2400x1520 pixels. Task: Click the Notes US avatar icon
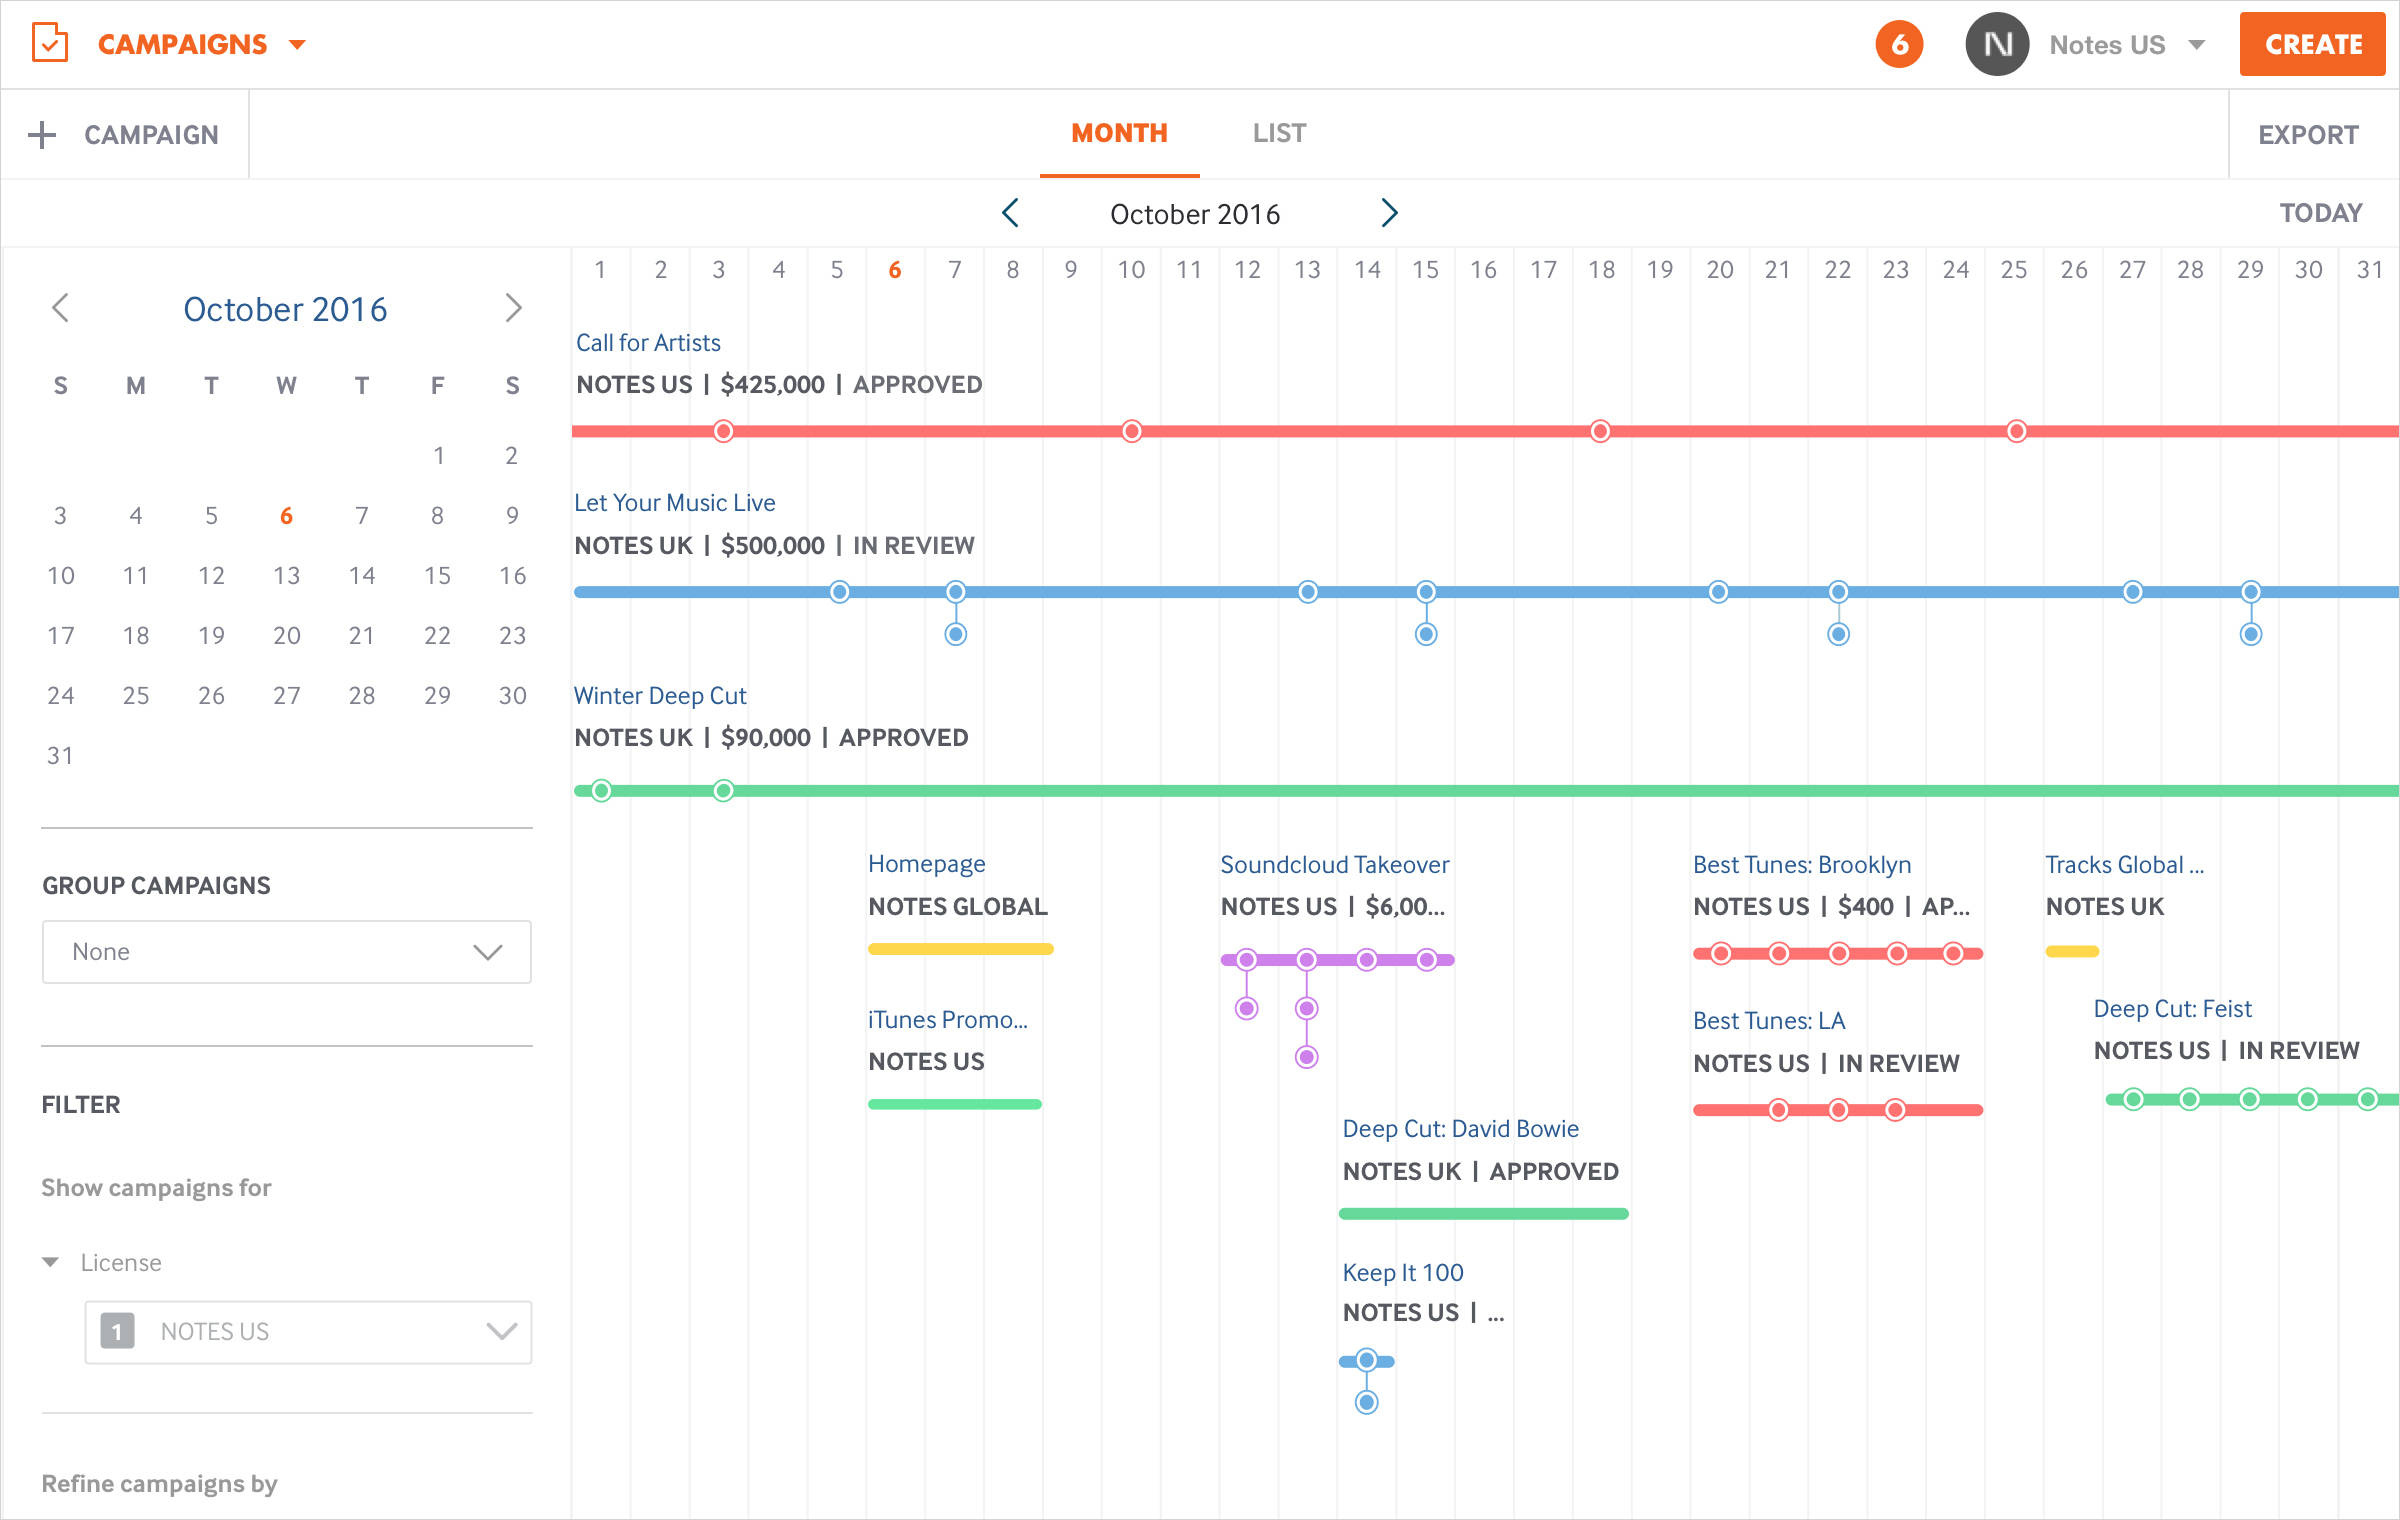pyautogui.click(x=1995, y=44)
